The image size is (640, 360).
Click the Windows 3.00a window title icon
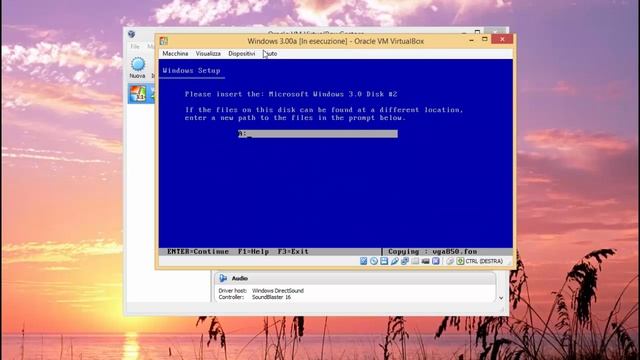coord(164,41)
